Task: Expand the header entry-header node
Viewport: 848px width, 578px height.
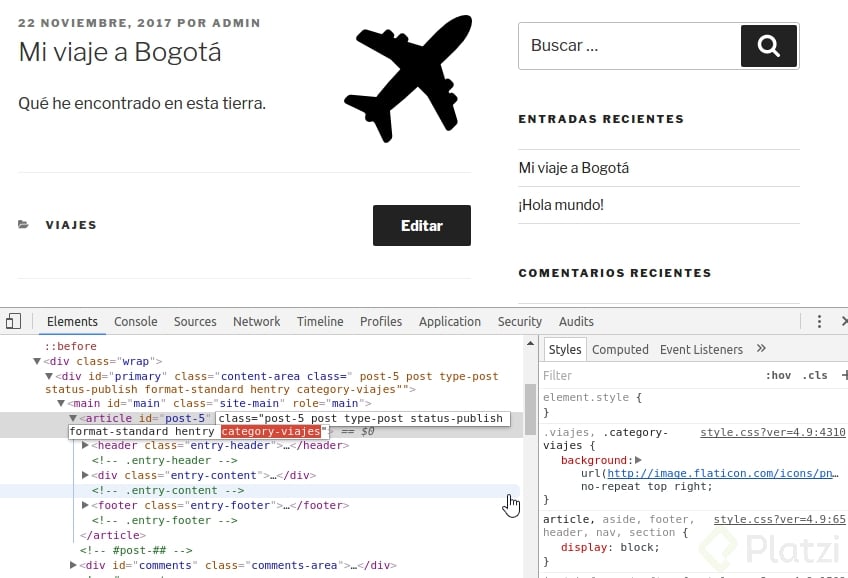Action: click(x=85, y=446)
